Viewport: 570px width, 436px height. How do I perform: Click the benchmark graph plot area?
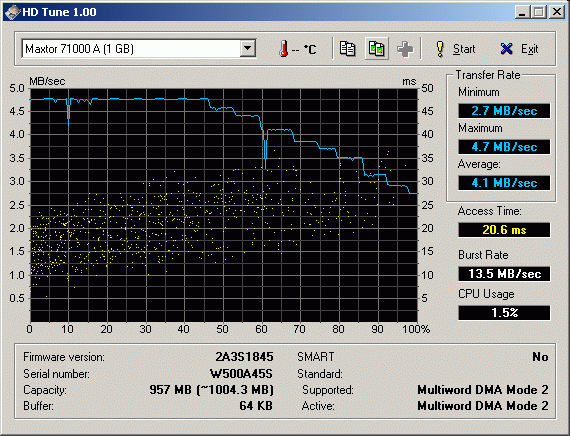[x=224, y=205]
